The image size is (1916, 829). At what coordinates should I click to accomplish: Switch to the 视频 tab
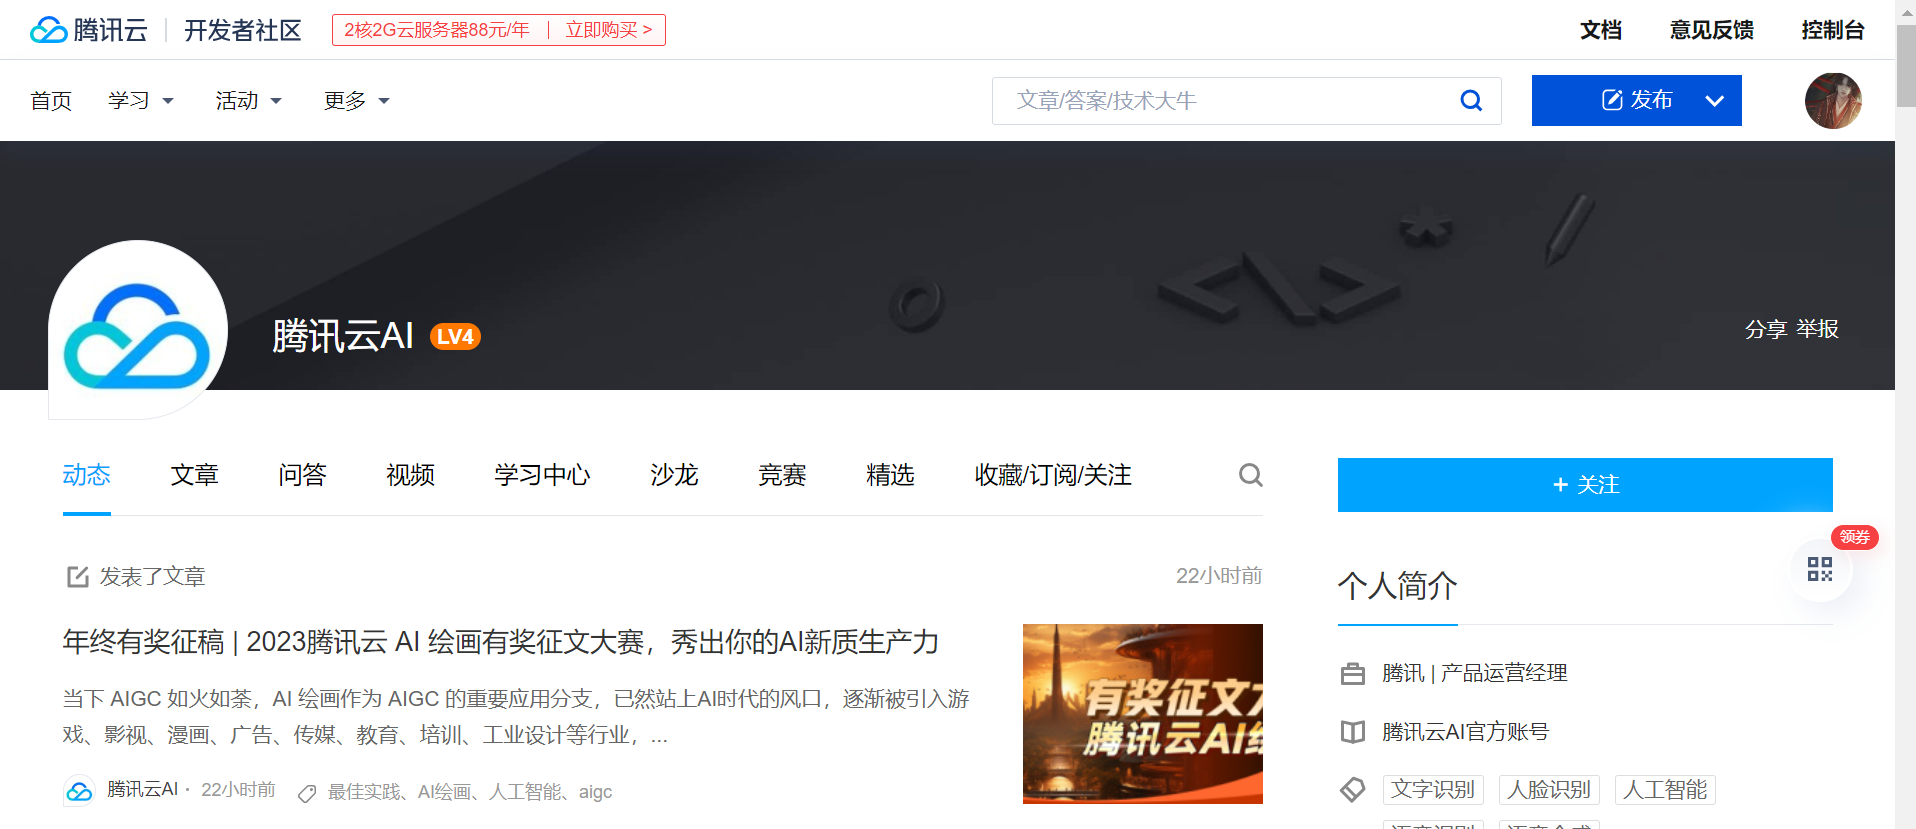point(411,475)
